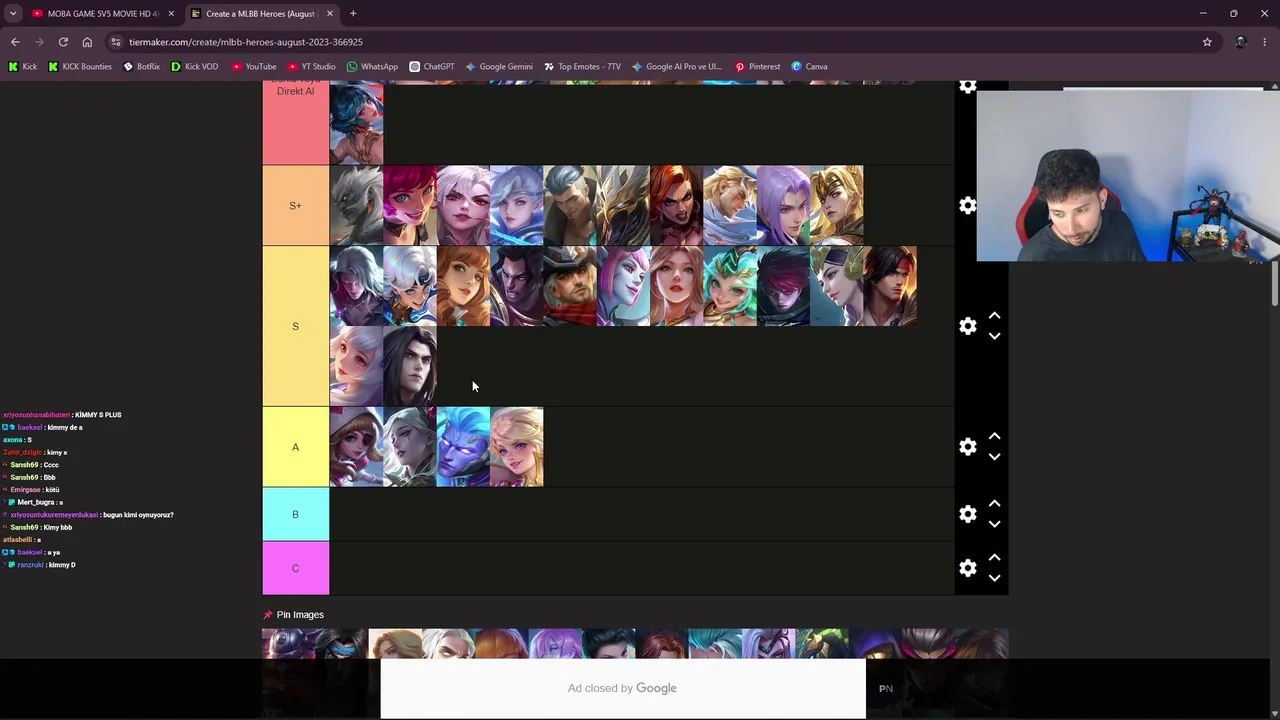
Task: Open the ChatGPT bookmark
Action: (432, 66)
